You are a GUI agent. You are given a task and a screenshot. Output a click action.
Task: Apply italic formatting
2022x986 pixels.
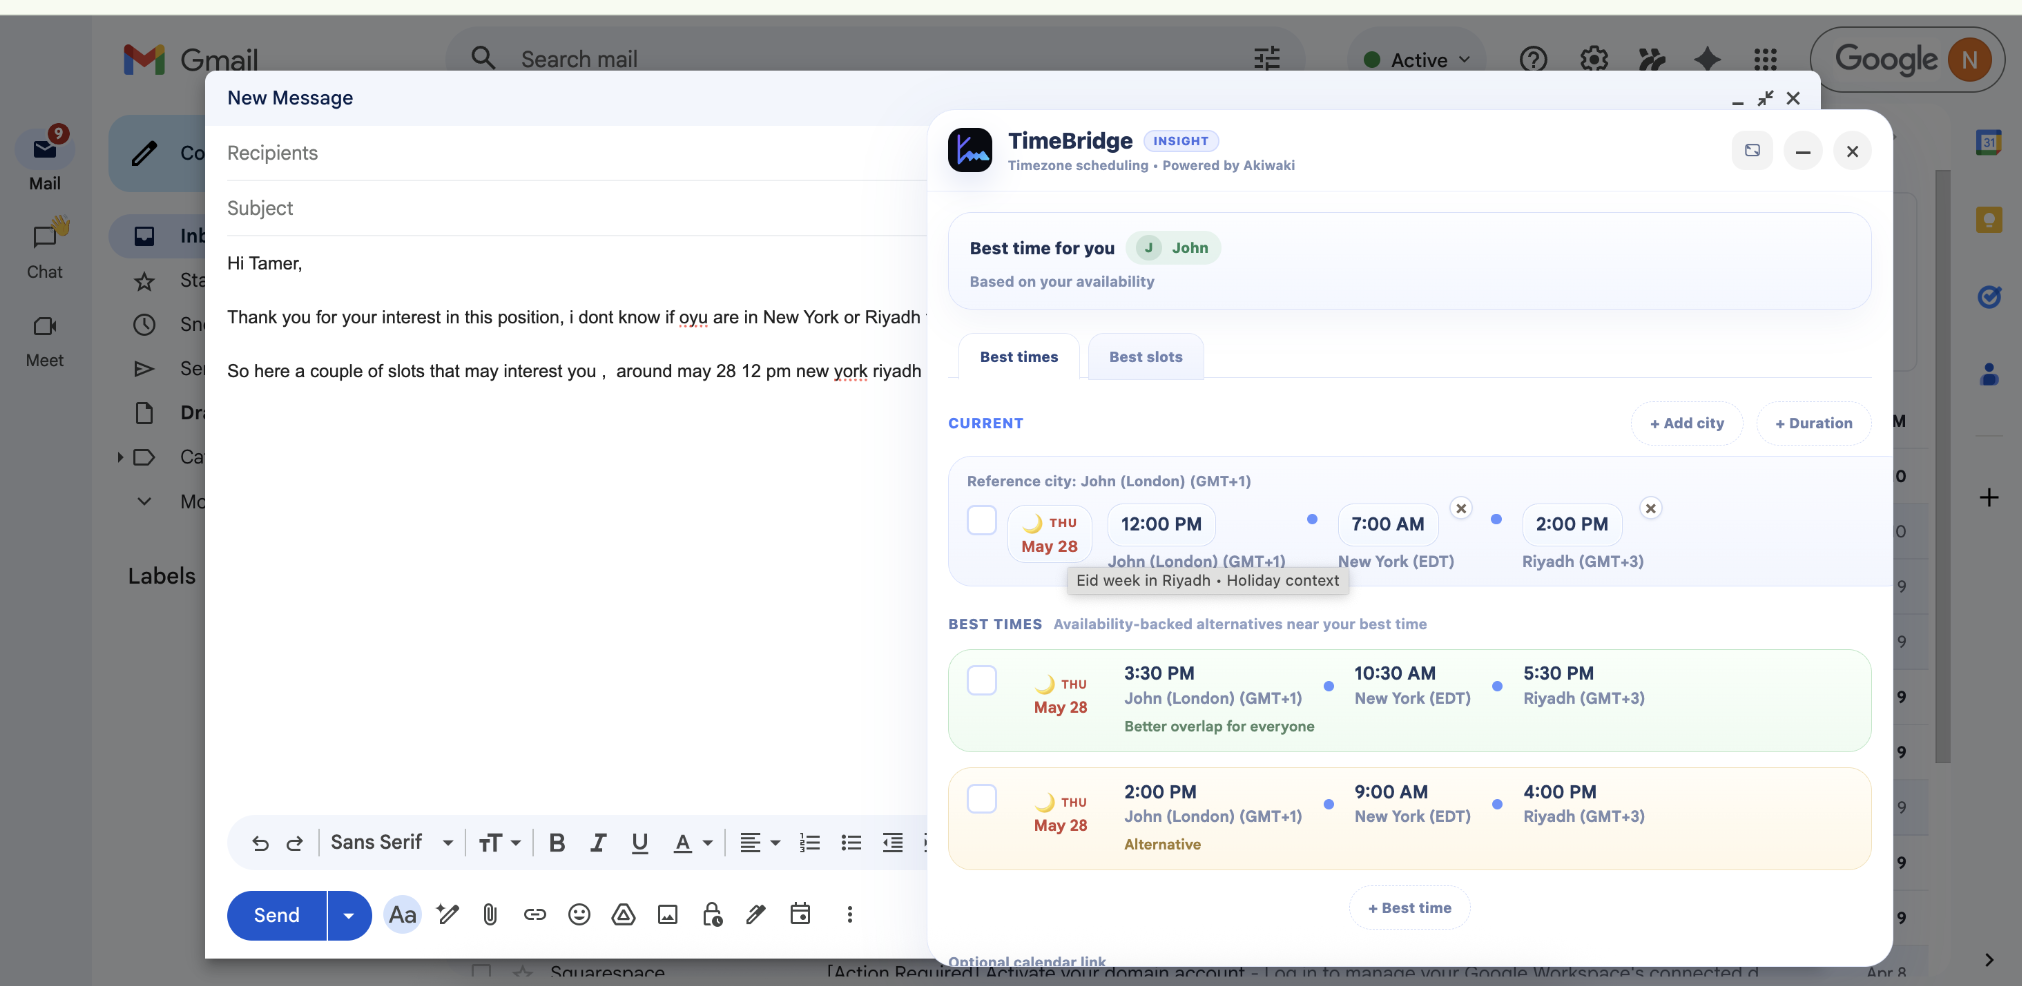point(598,843)
